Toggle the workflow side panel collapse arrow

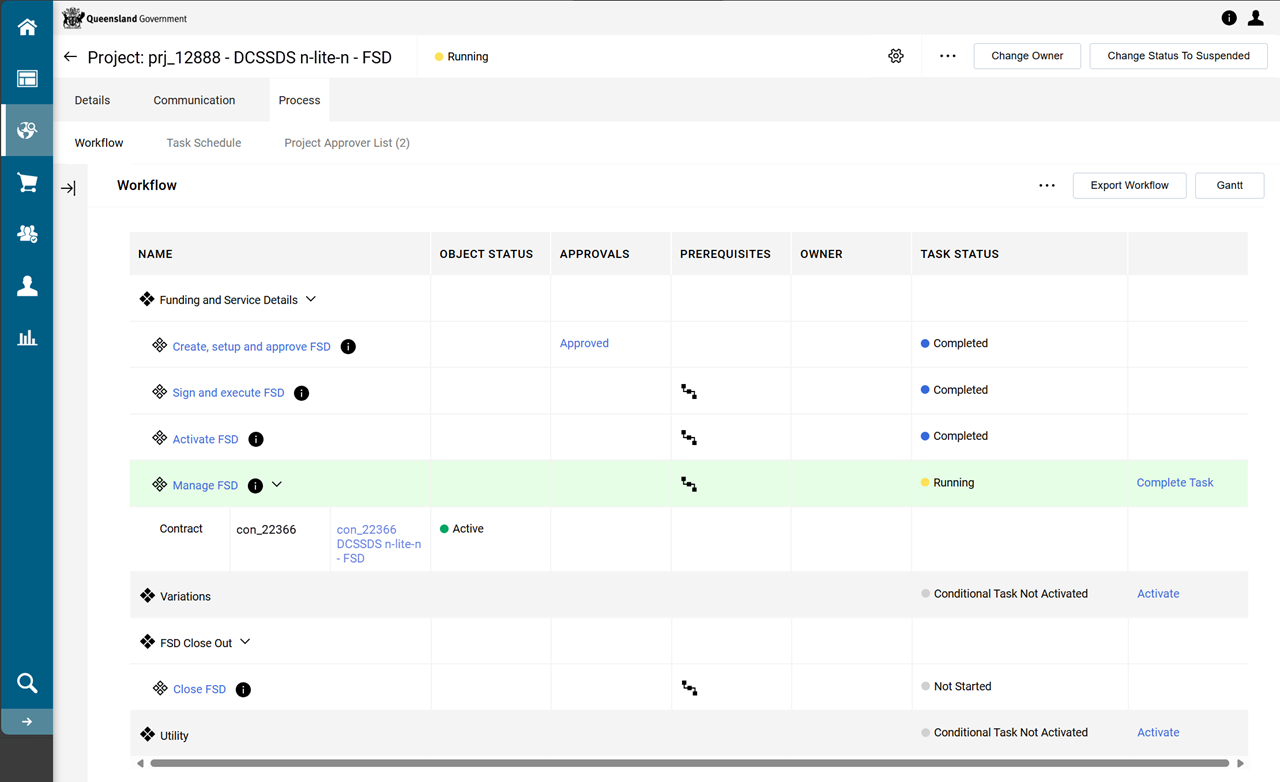pyautogui.click(x=68, y=188)
